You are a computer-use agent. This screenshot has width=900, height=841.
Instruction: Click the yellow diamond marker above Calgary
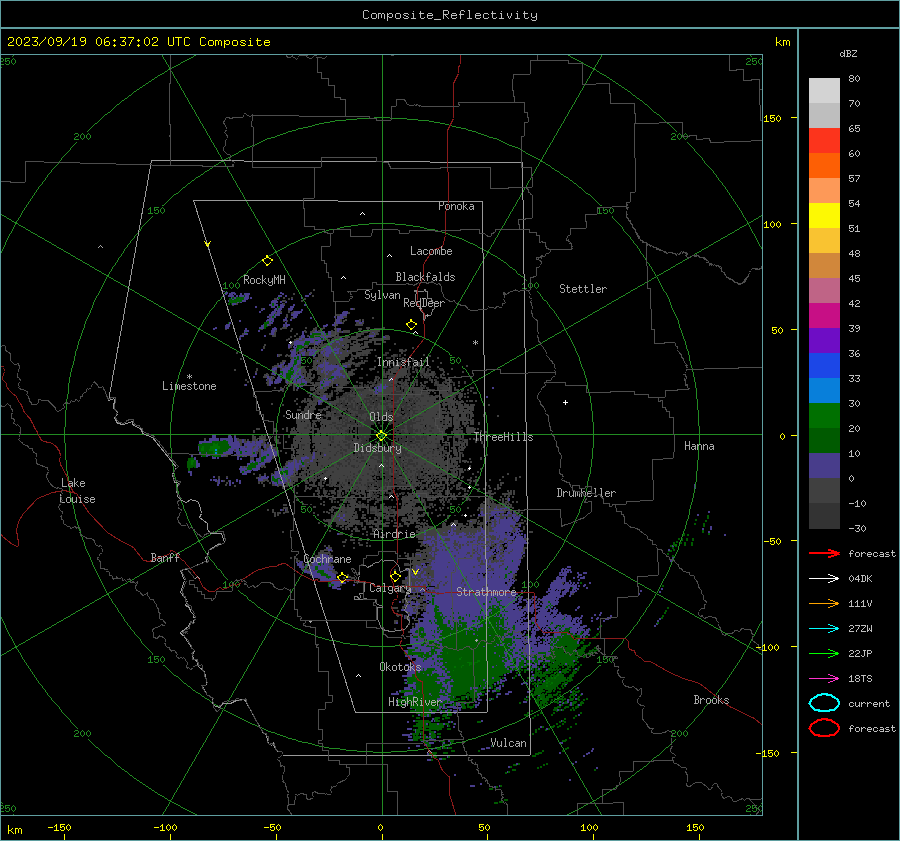coord(395,576)
